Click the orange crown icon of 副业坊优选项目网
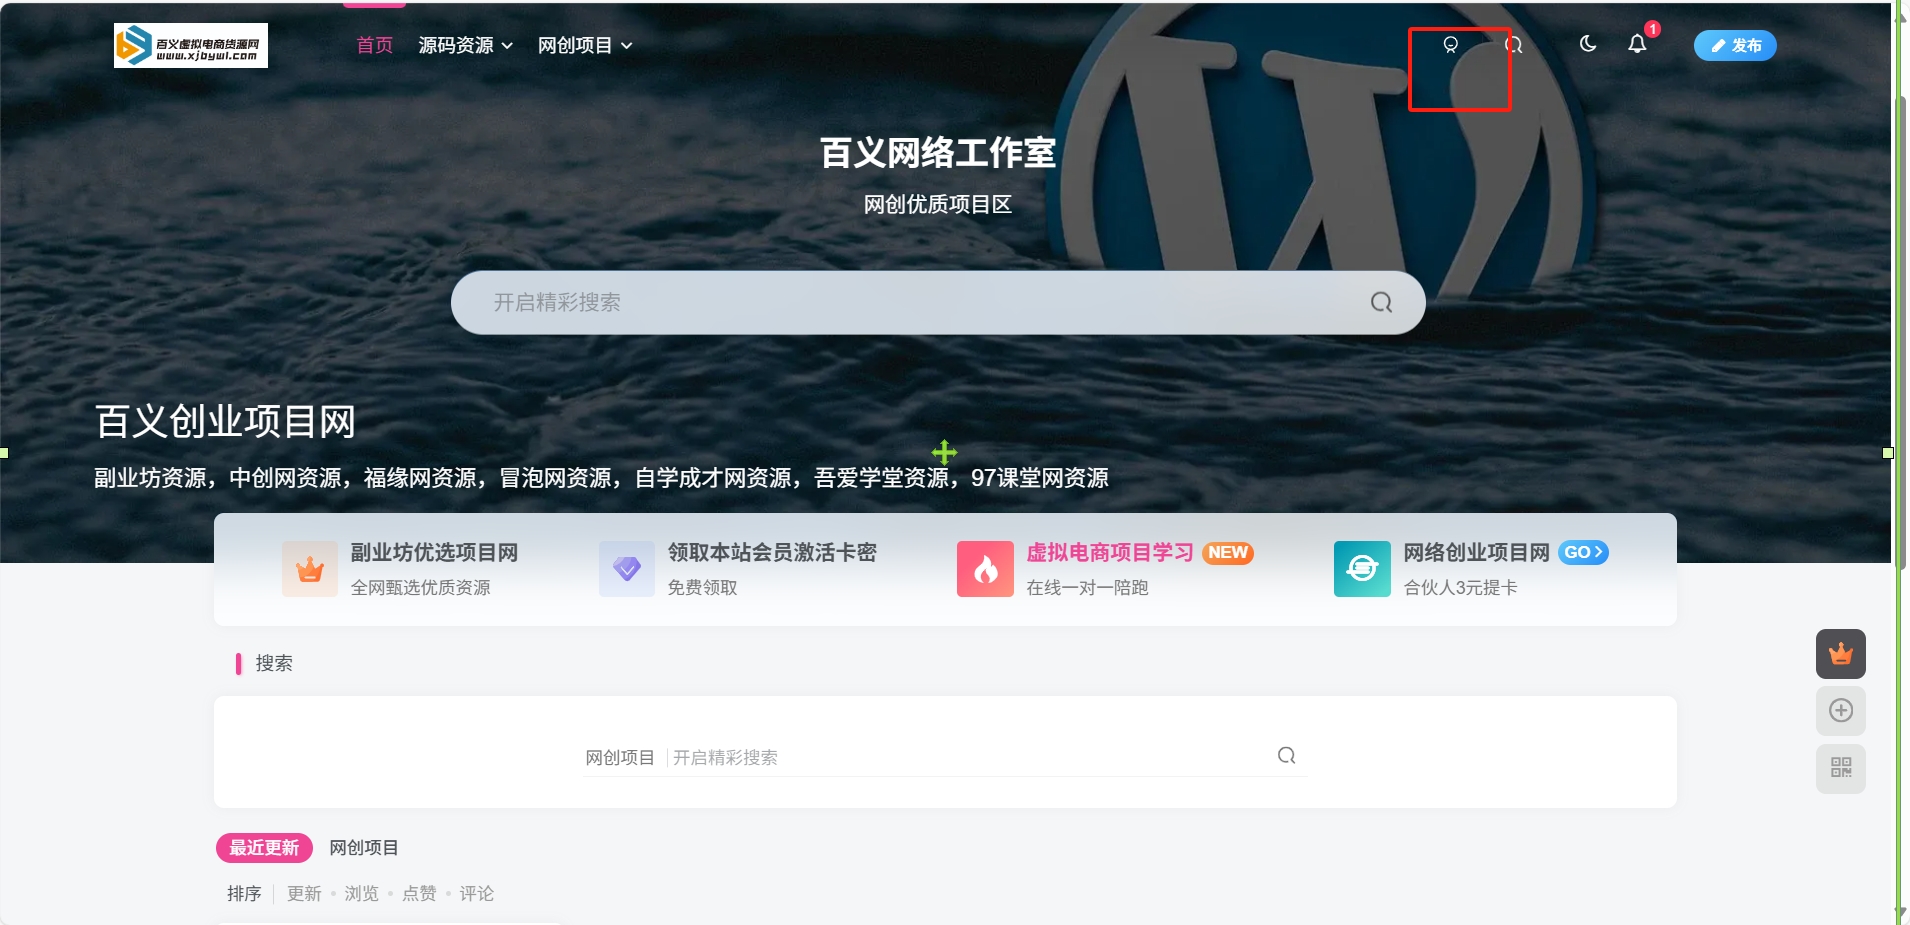Image resolution: width=1910 pixels, height=925 pixels. [310, 569]
